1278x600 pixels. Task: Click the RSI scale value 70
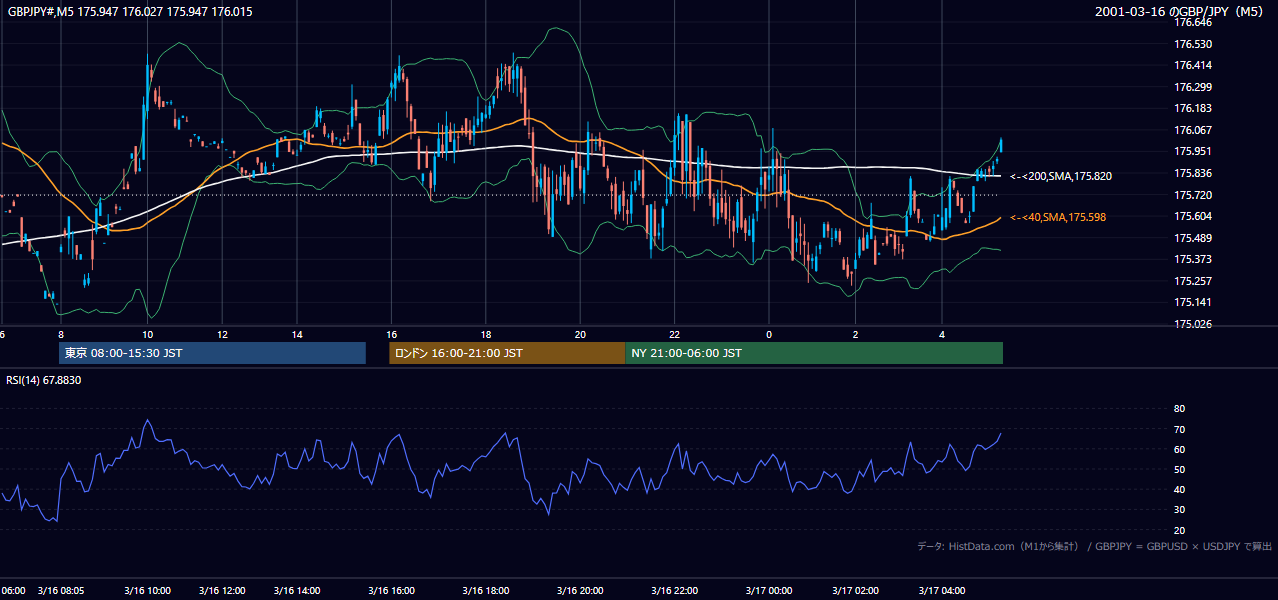1179,429
